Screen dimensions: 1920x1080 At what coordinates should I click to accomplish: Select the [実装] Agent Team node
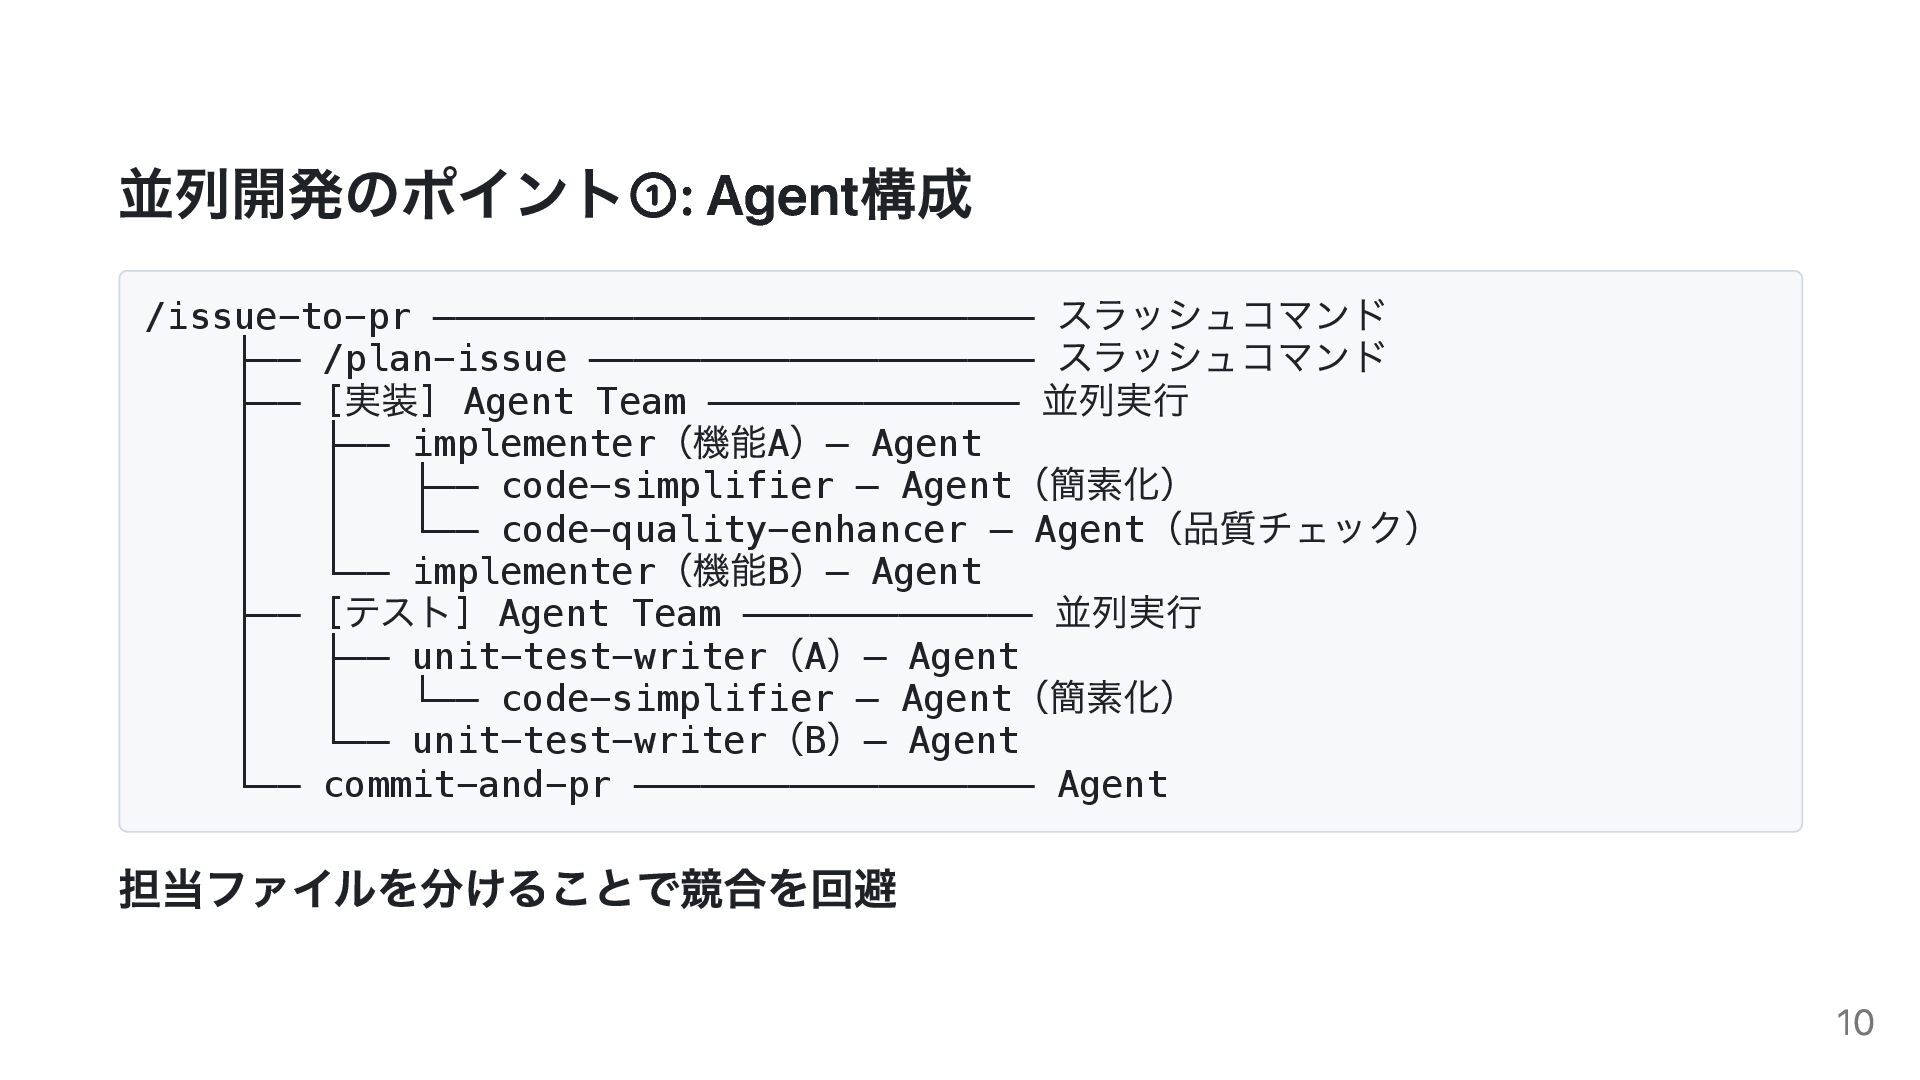click(505, 402)
